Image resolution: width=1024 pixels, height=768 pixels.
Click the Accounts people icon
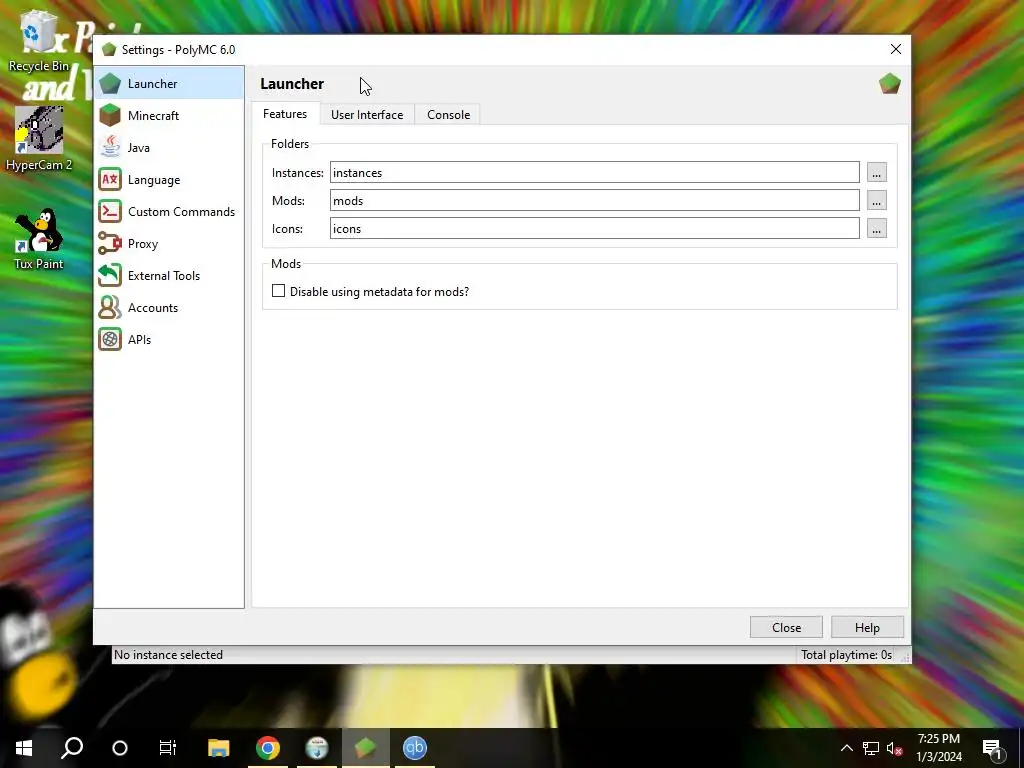coord(110,308)
